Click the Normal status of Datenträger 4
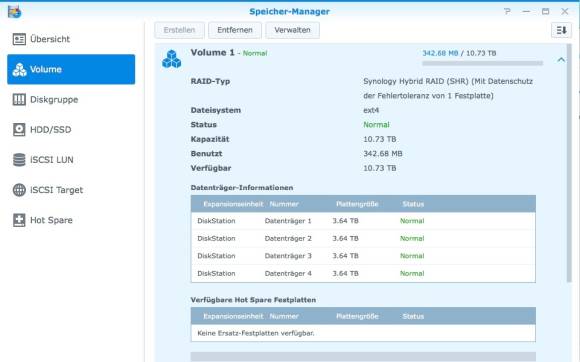The image size is (580, 362). (x=412, y=274)
